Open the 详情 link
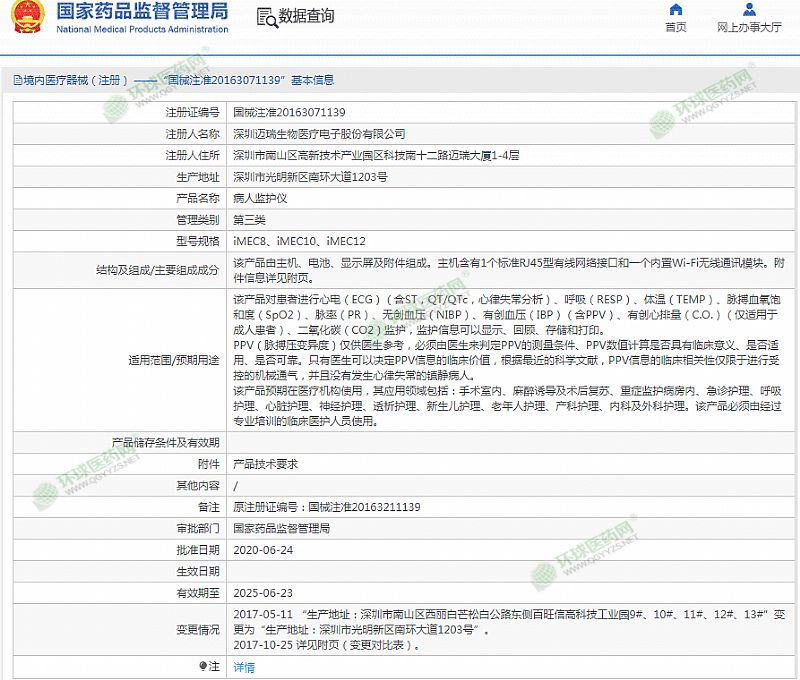800x680 pixels. (x=244, y=667)
